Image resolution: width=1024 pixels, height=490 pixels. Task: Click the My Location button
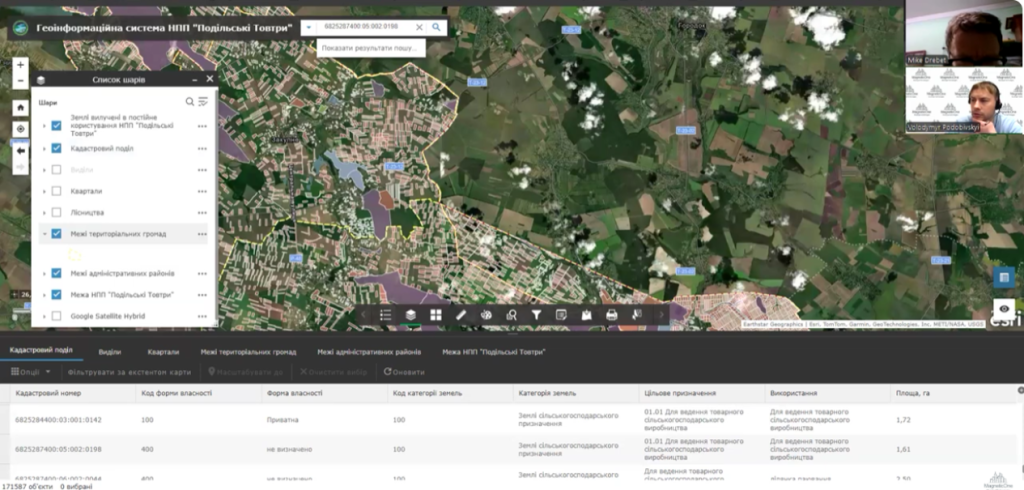[x=20, y=129]
